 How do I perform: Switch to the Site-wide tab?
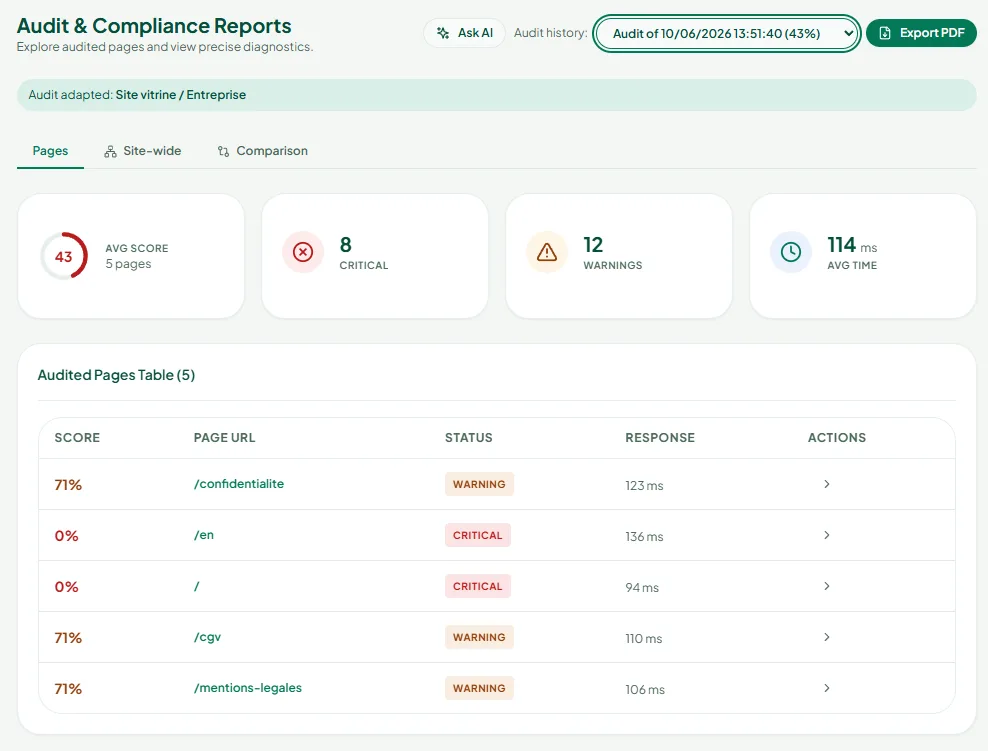(x=143, y=151)
